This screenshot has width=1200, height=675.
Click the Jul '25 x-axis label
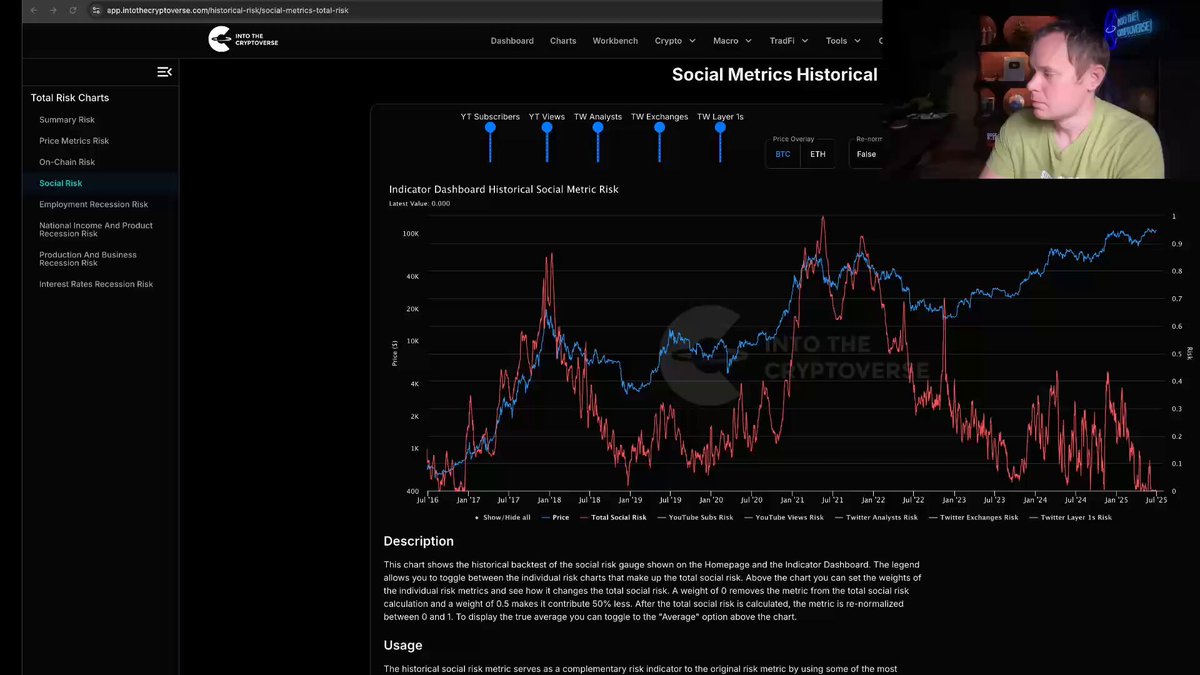pyautogui.click(x=1155, y=500)
